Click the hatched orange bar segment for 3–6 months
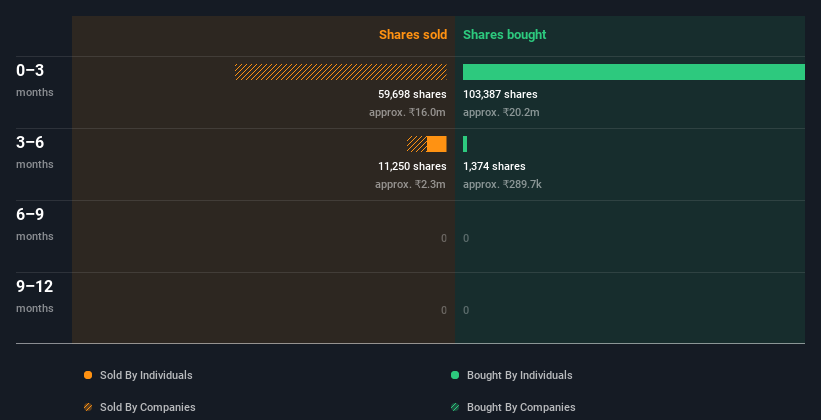This screenshot has width=821, height=420. tap(417, 144)
